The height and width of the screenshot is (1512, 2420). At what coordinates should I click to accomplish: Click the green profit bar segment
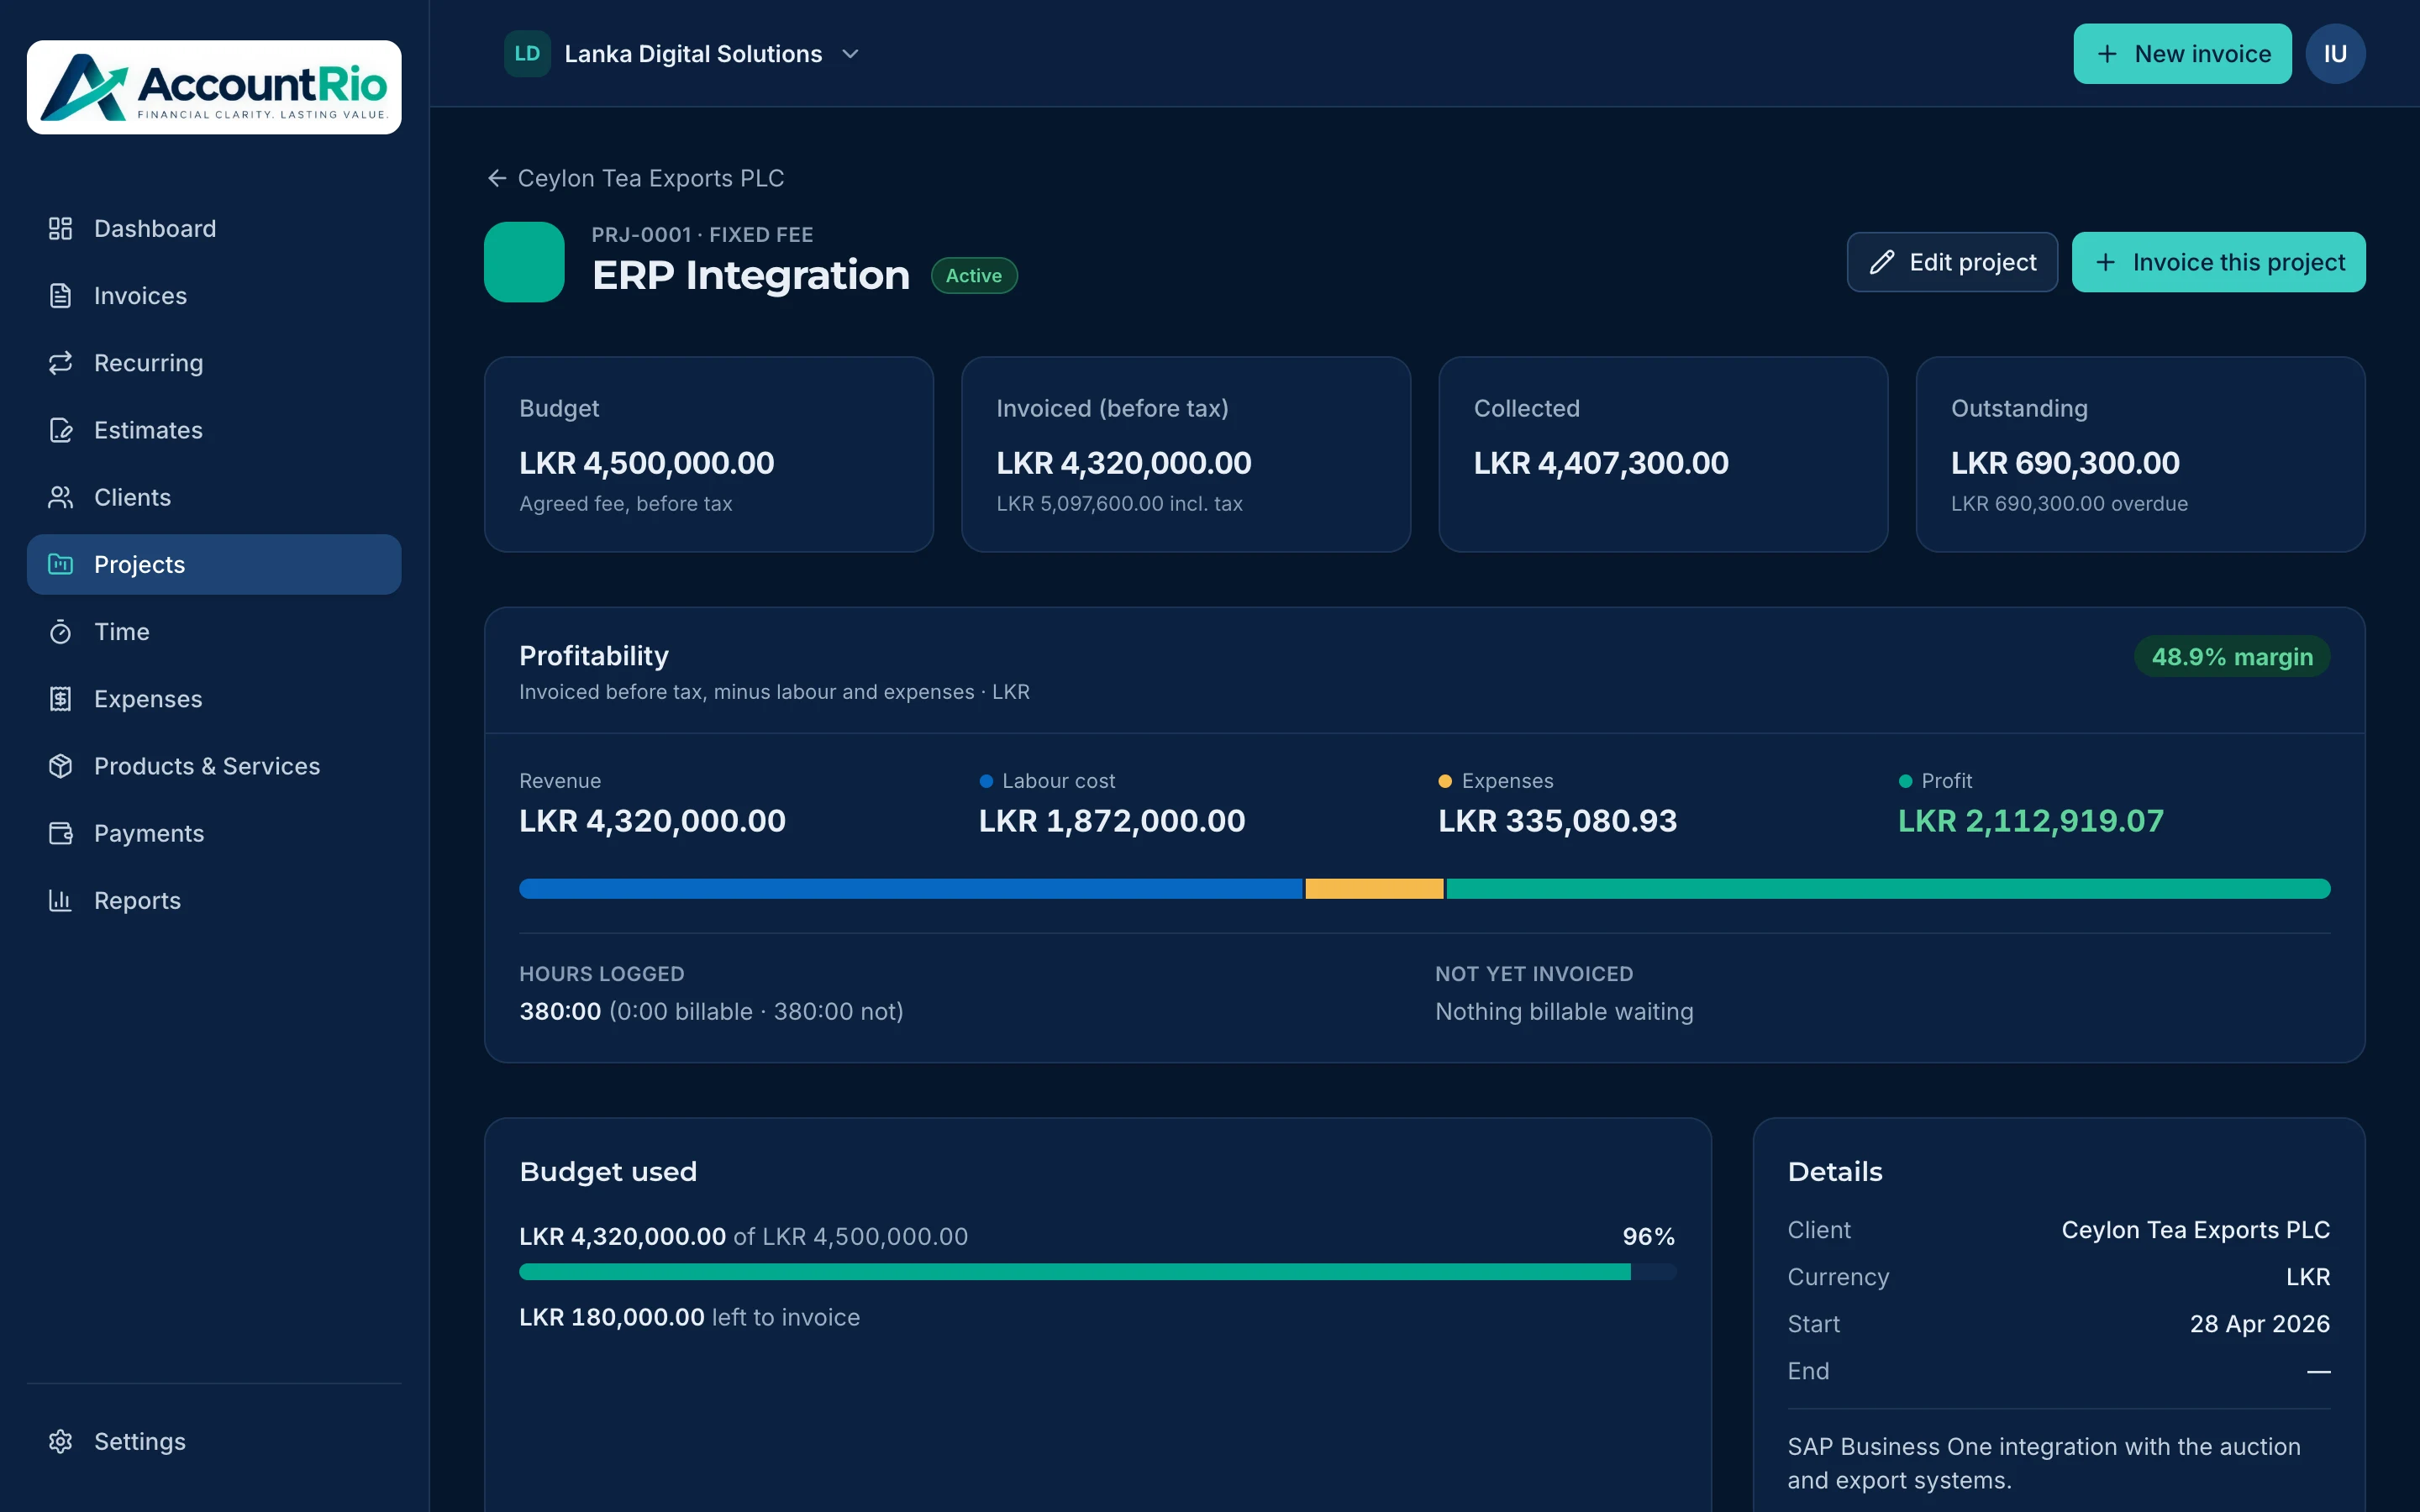[1888, 889]
